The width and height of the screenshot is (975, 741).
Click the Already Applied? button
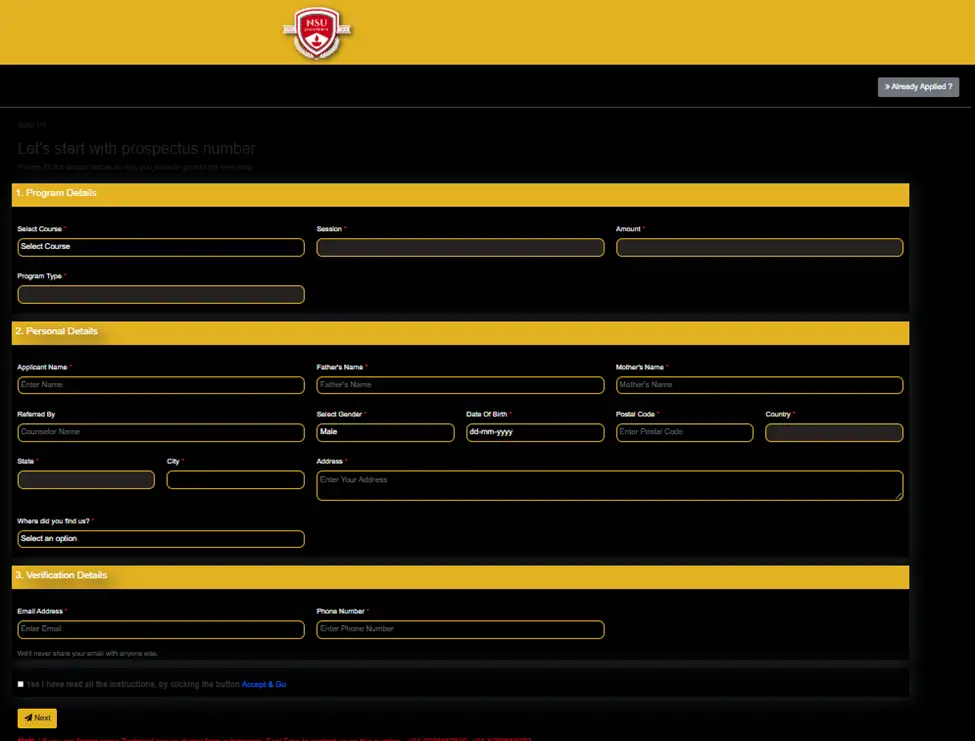[x=918, y=87]
